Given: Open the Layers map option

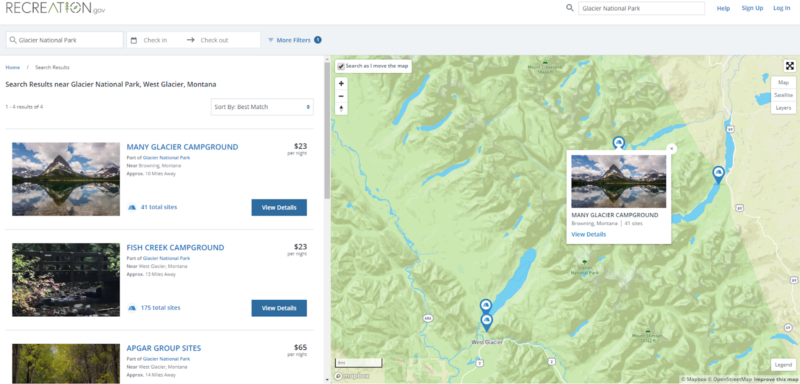Looking at the screenshot, I should 783,108.
